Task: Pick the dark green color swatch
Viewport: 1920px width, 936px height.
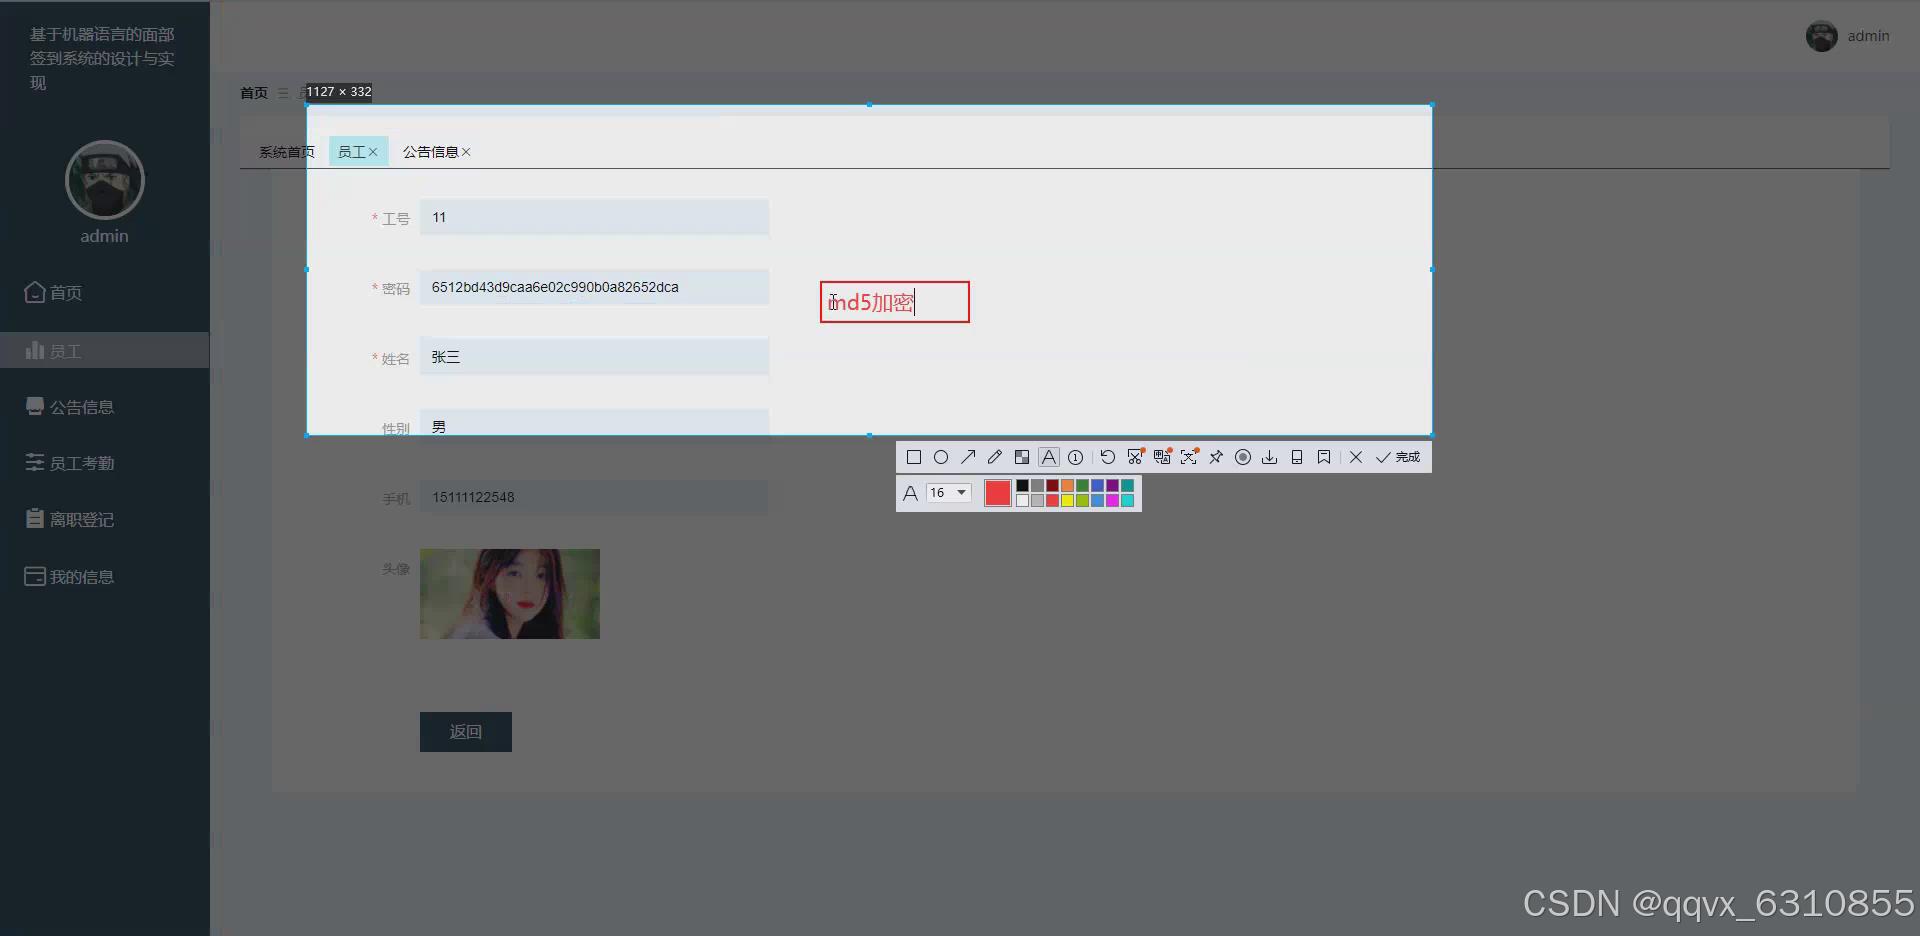Action: coord(1082,486)
